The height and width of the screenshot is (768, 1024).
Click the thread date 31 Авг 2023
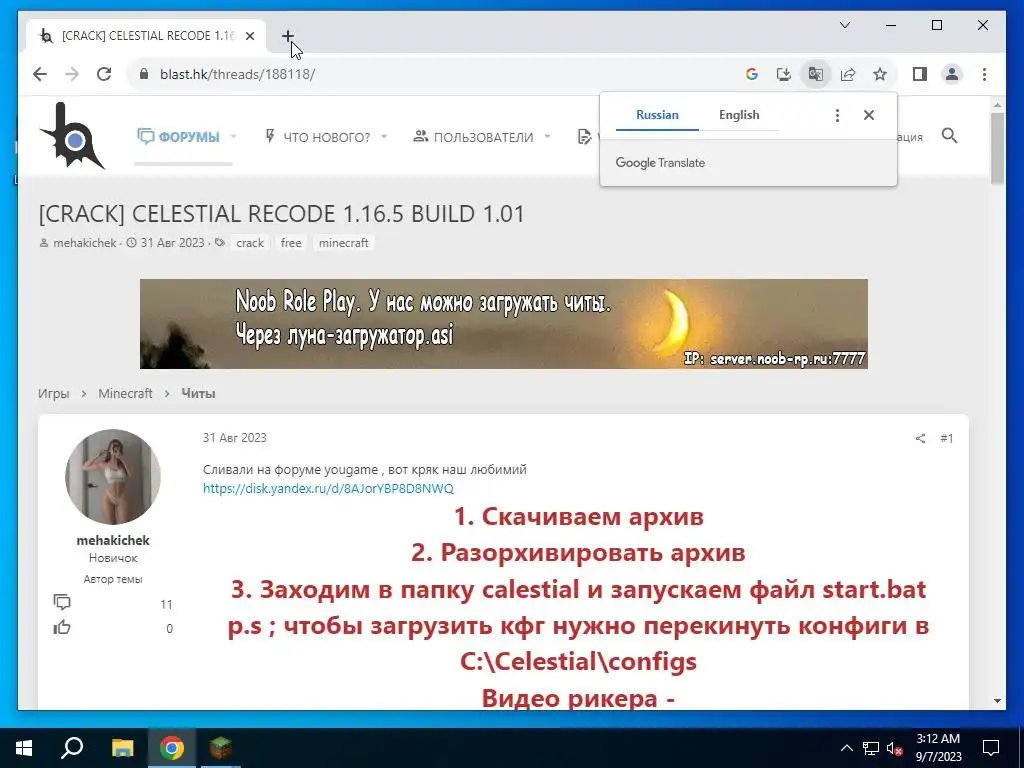pyautogui.click(x=172, y=243)
